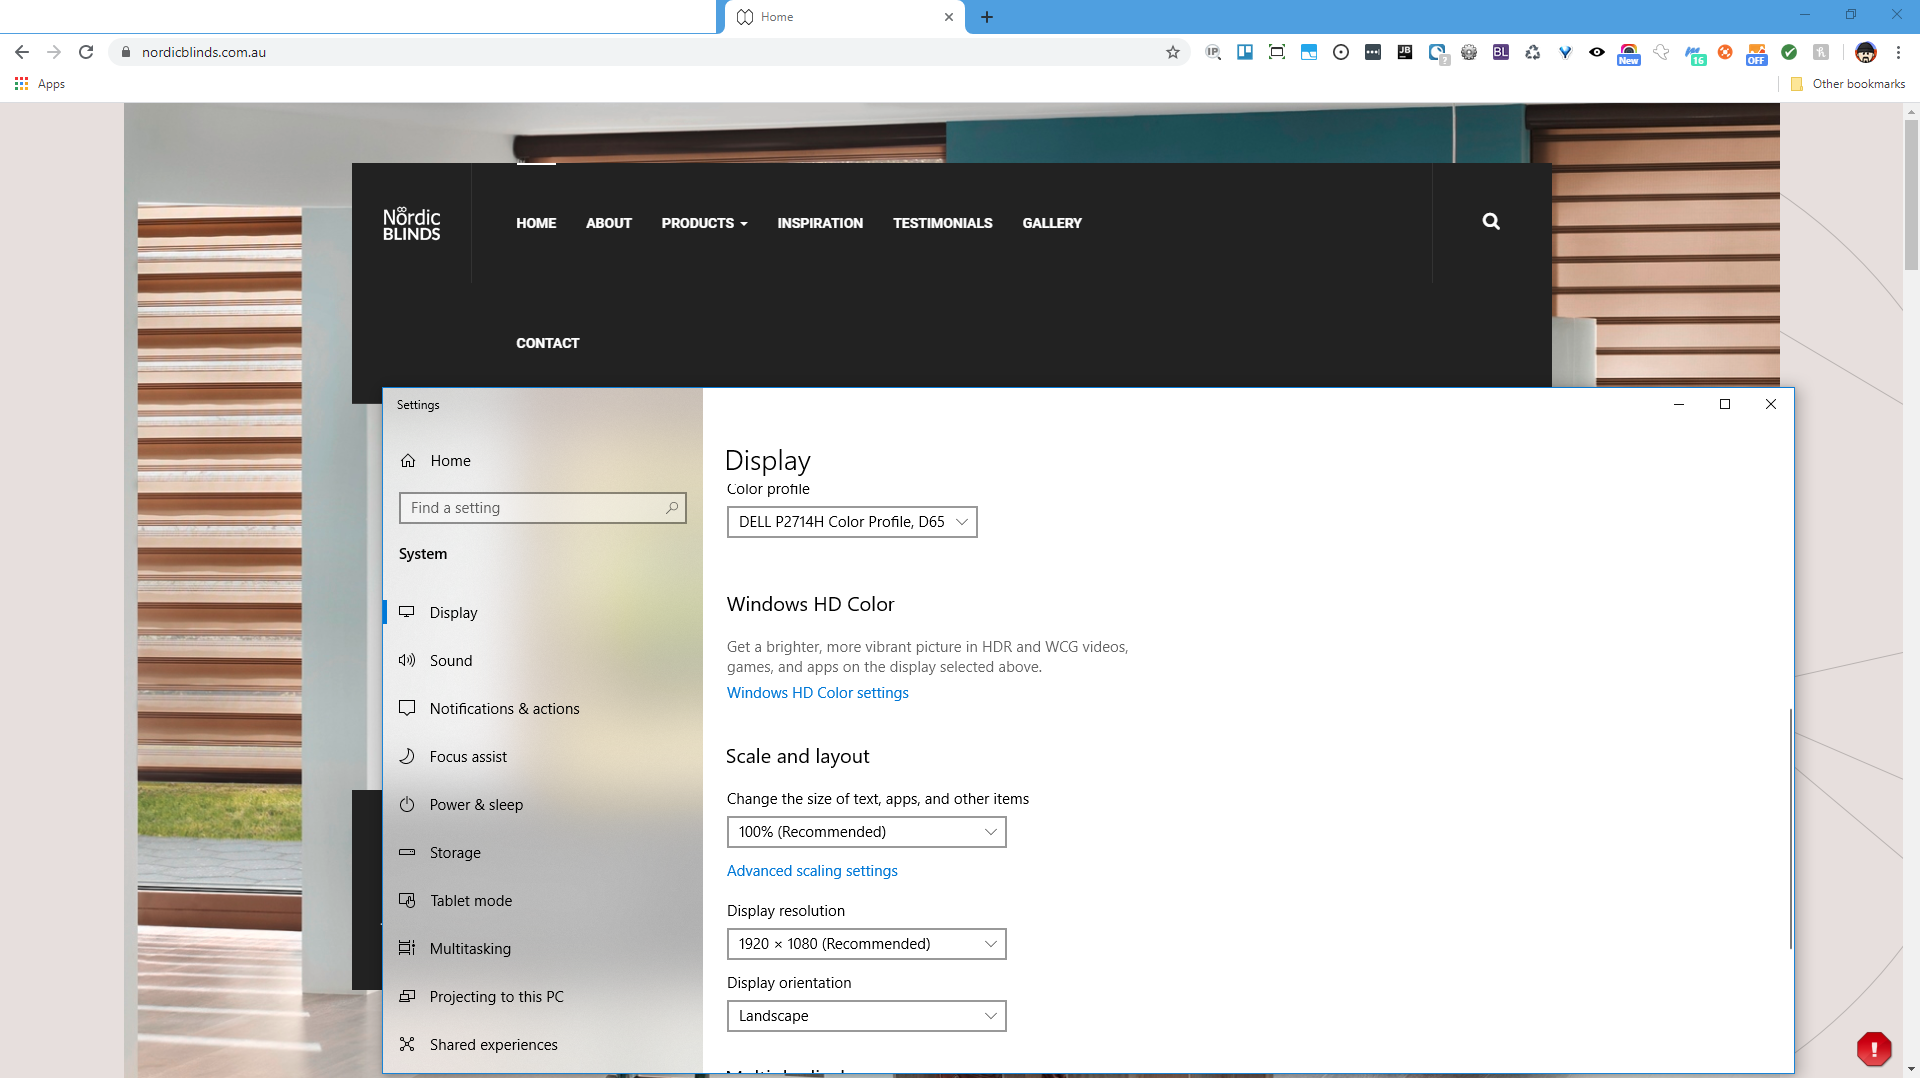Click the black eye extension icon
The width and height of the screenshot is (1920, 1078).
point(1597,52)
